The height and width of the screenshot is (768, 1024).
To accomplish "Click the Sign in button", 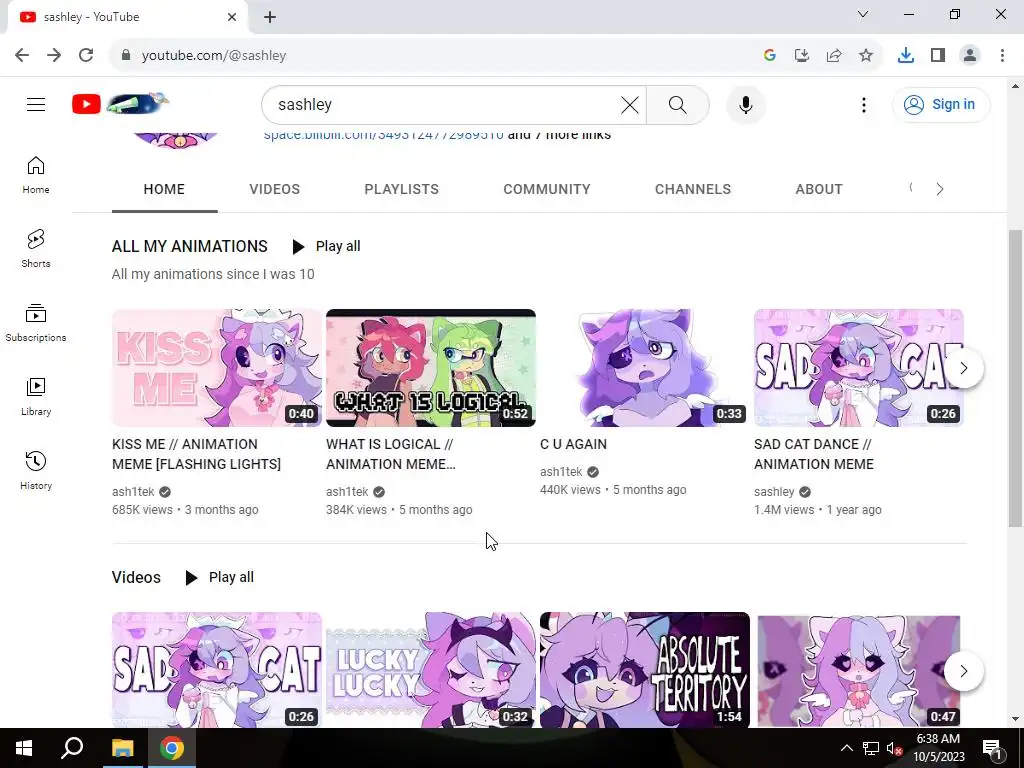I will pyautogui.click(x=940, y=104).
